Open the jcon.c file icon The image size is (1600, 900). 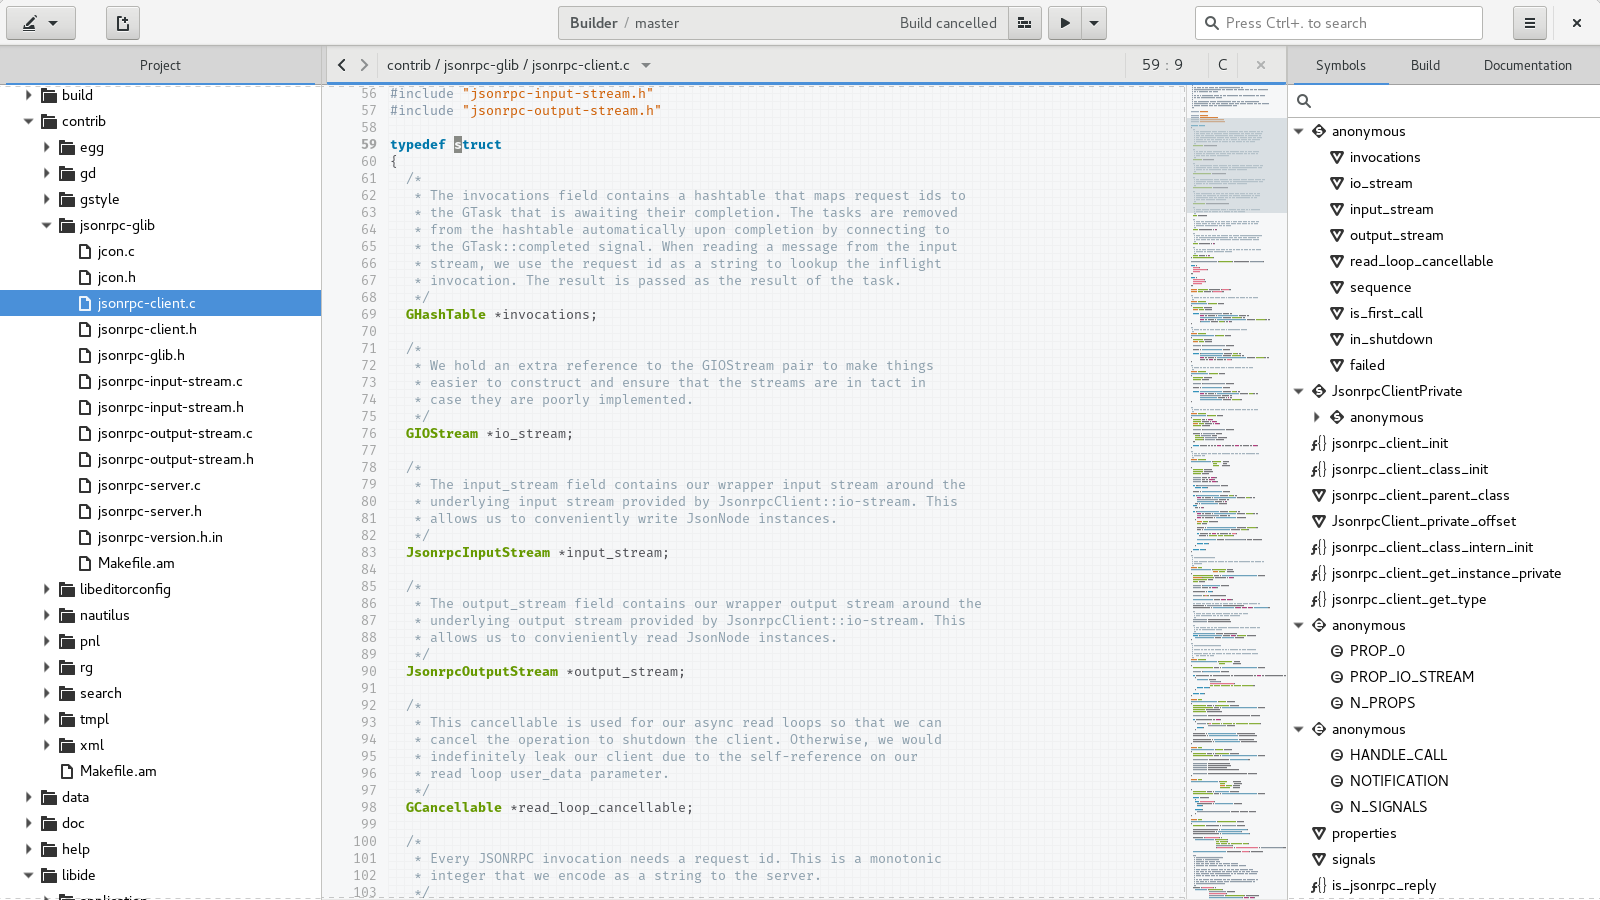(x=85, y=251)
